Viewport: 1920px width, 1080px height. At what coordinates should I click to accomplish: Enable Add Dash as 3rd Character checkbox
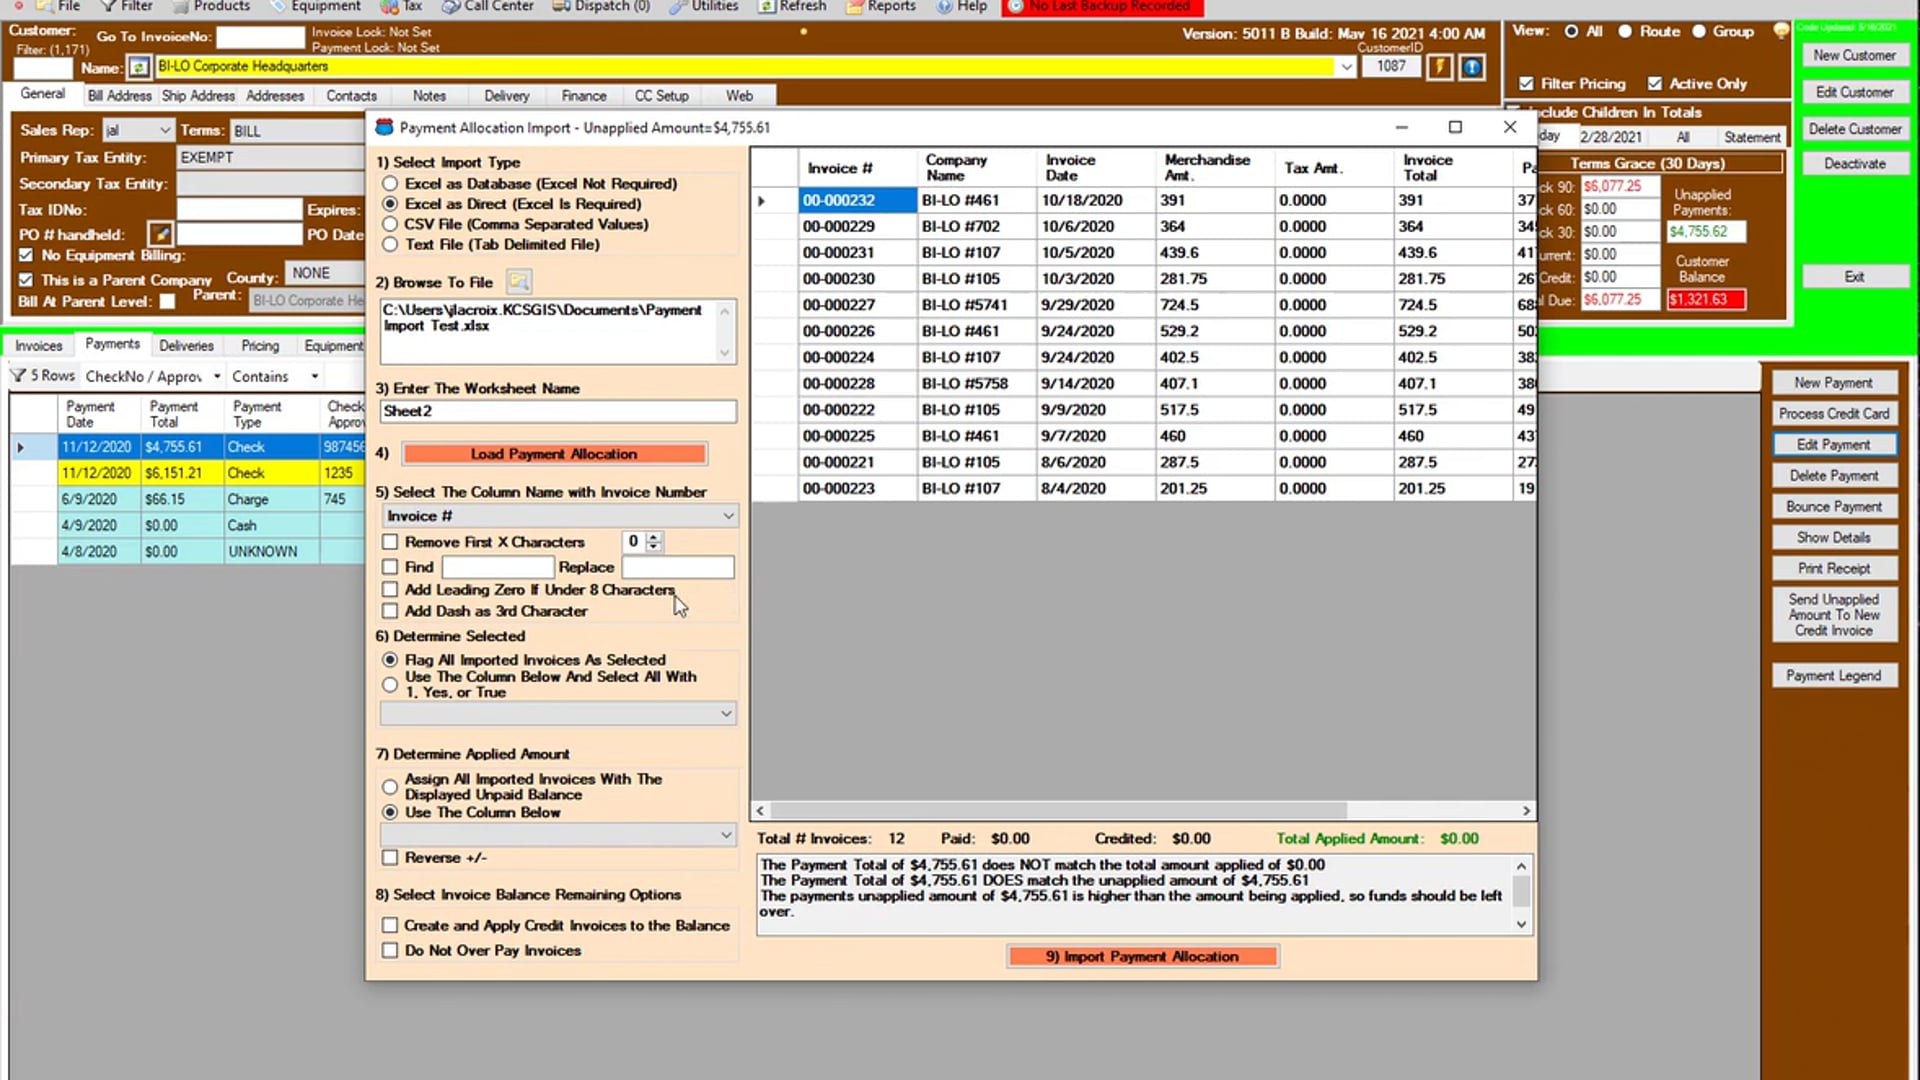[x=390, y=611]
